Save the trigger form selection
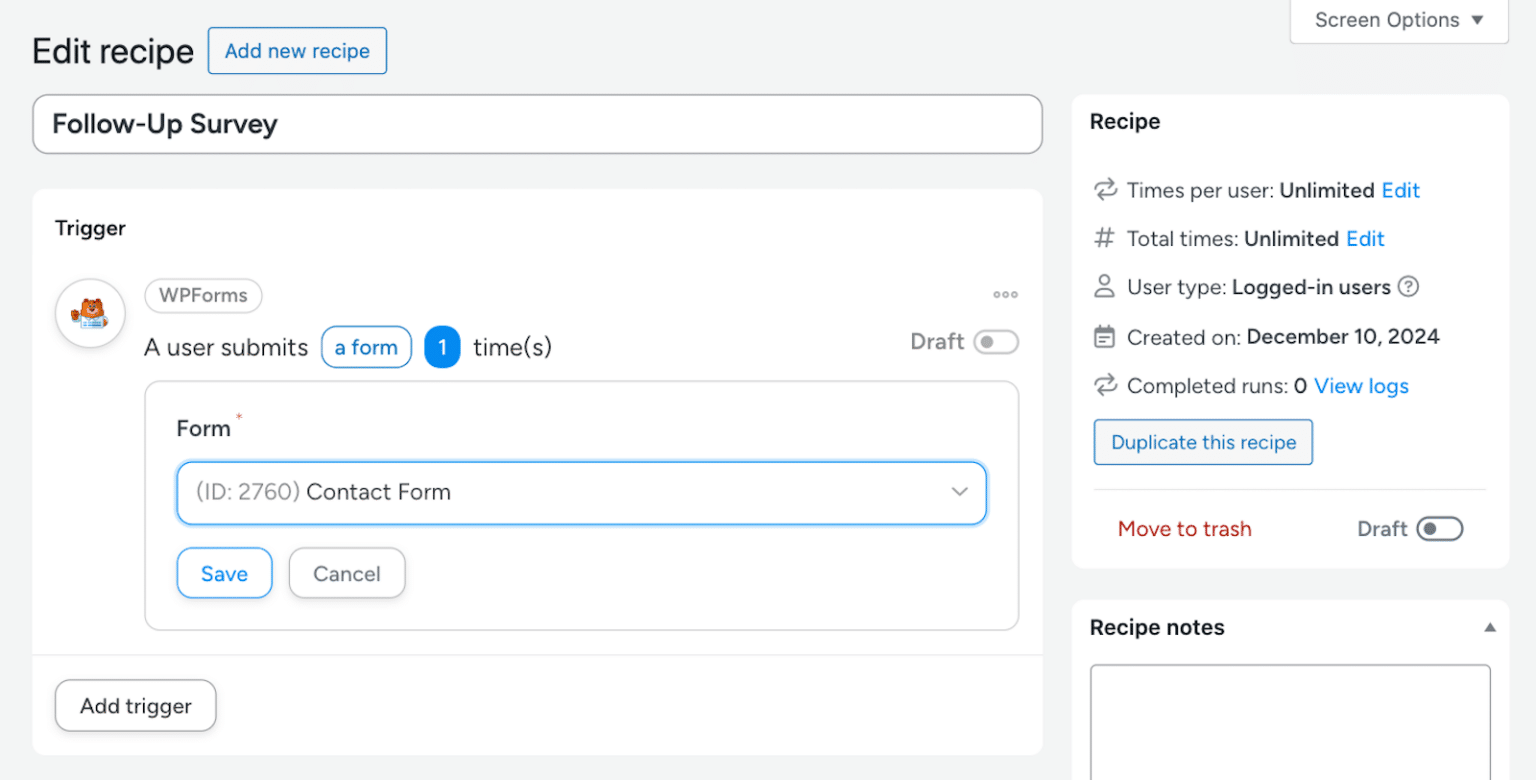This screenshot has width=1536, height=780. 224,573
